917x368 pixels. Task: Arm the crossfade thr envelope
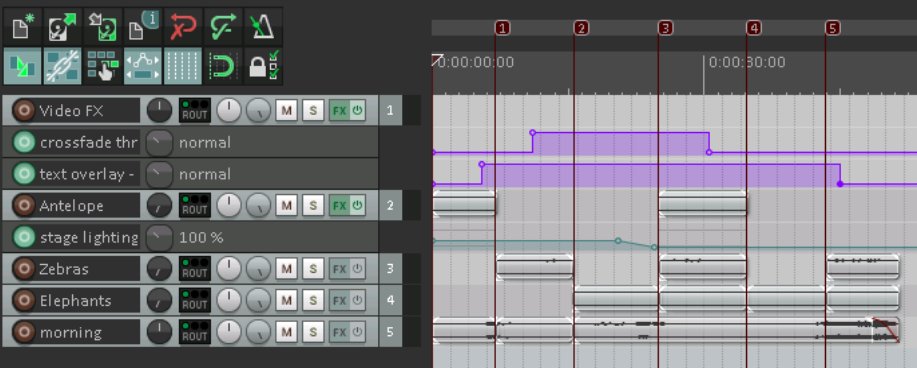24,142
